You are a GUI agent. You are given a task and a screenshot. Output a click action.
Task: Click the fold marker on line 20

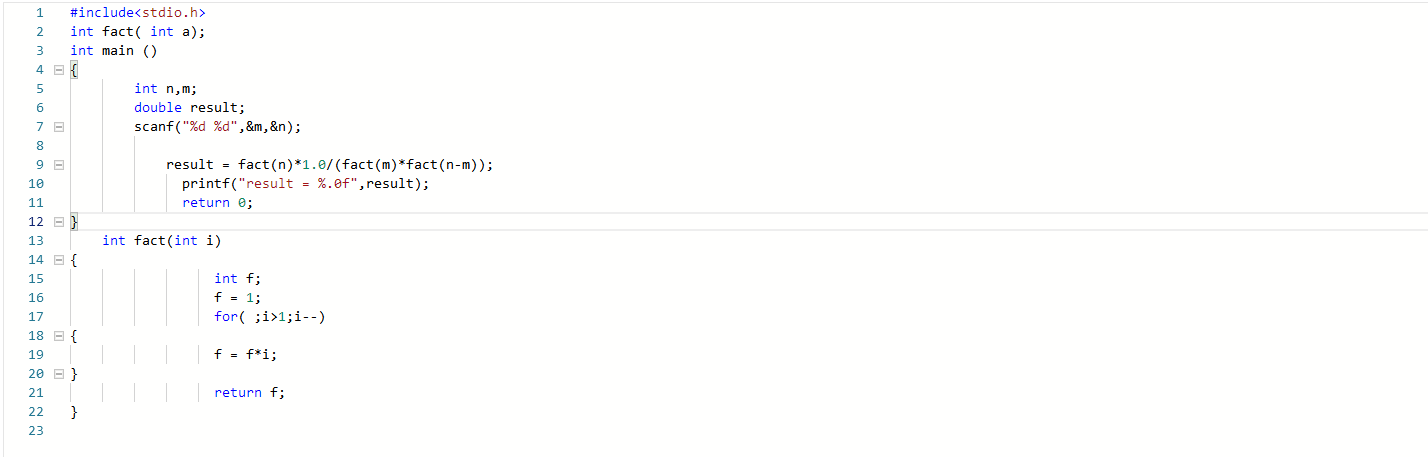point(58,374)
